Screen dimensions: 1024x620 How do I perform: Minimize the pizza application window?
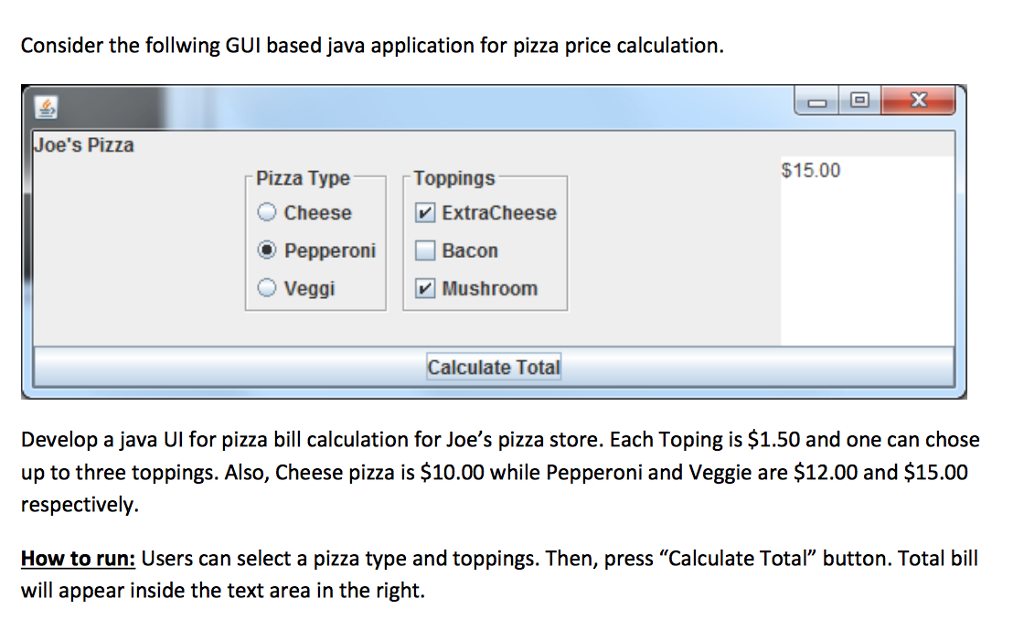point(815,100)
